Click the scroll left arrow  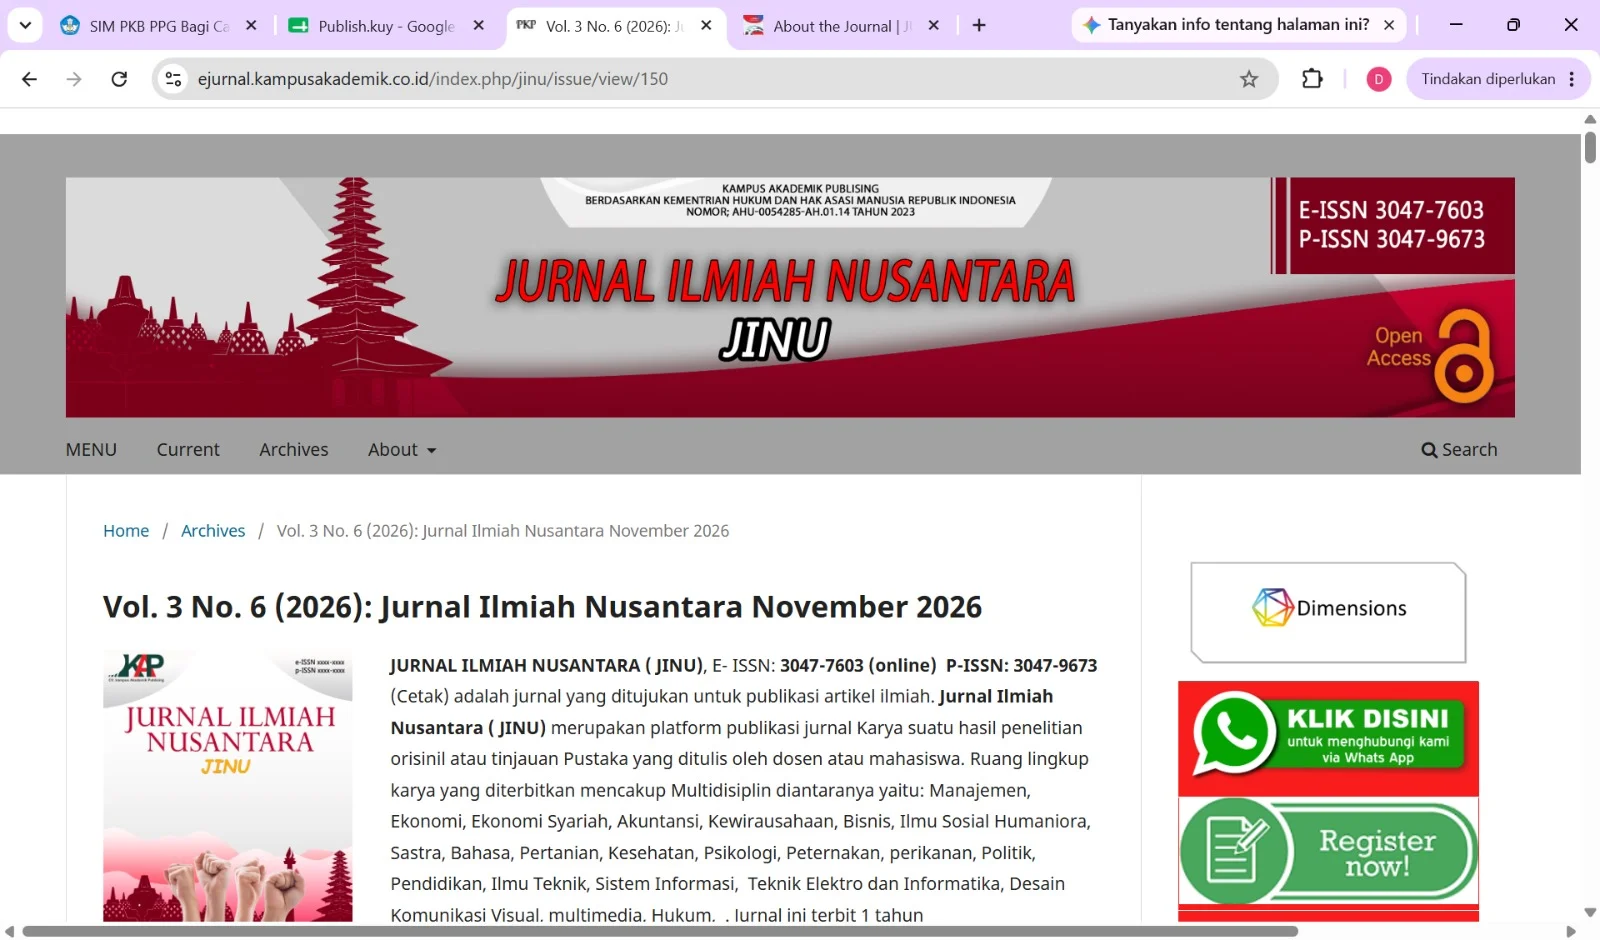coord(9,932)
